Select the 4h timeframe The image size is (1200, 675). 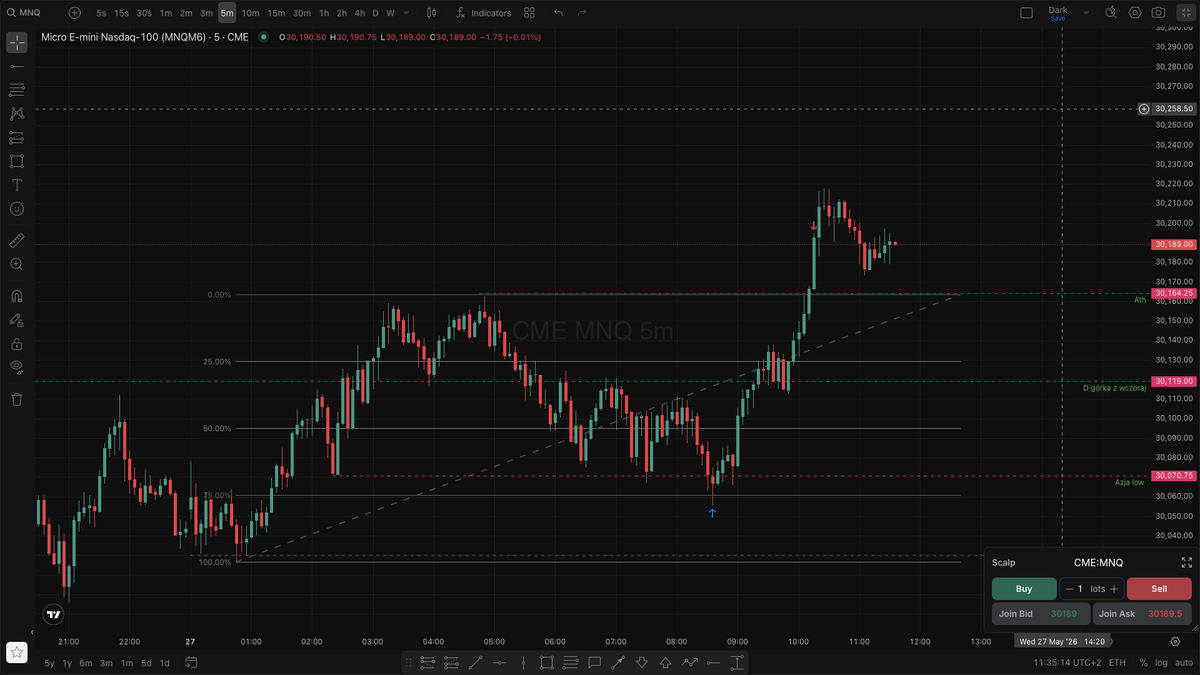pyautogui.click(x=359, y=13)
